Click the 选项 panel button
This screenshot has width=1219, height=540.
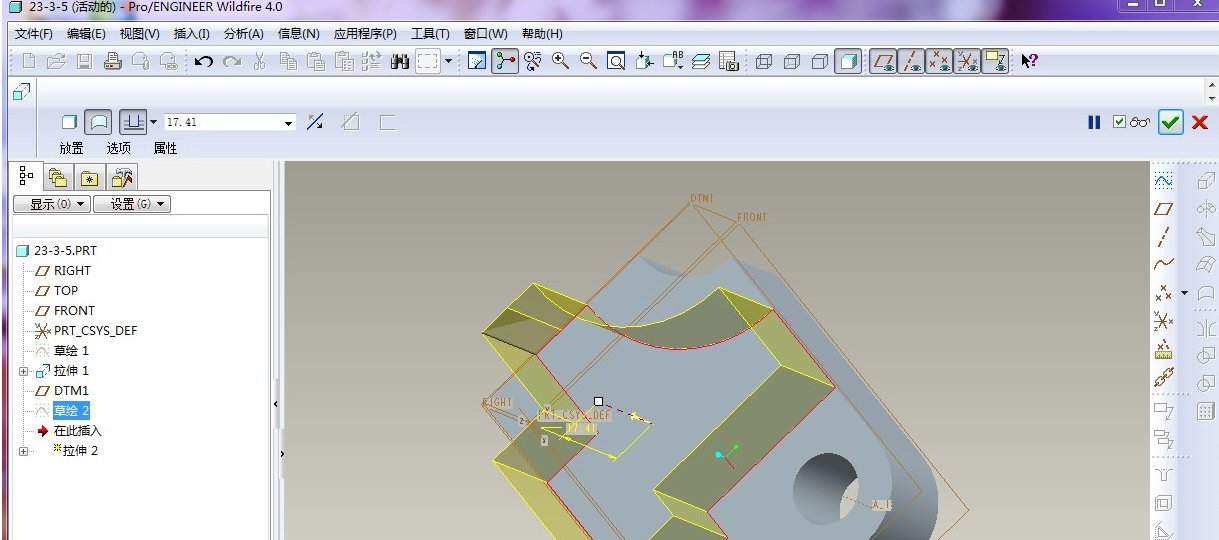click(x=119, y=148)
